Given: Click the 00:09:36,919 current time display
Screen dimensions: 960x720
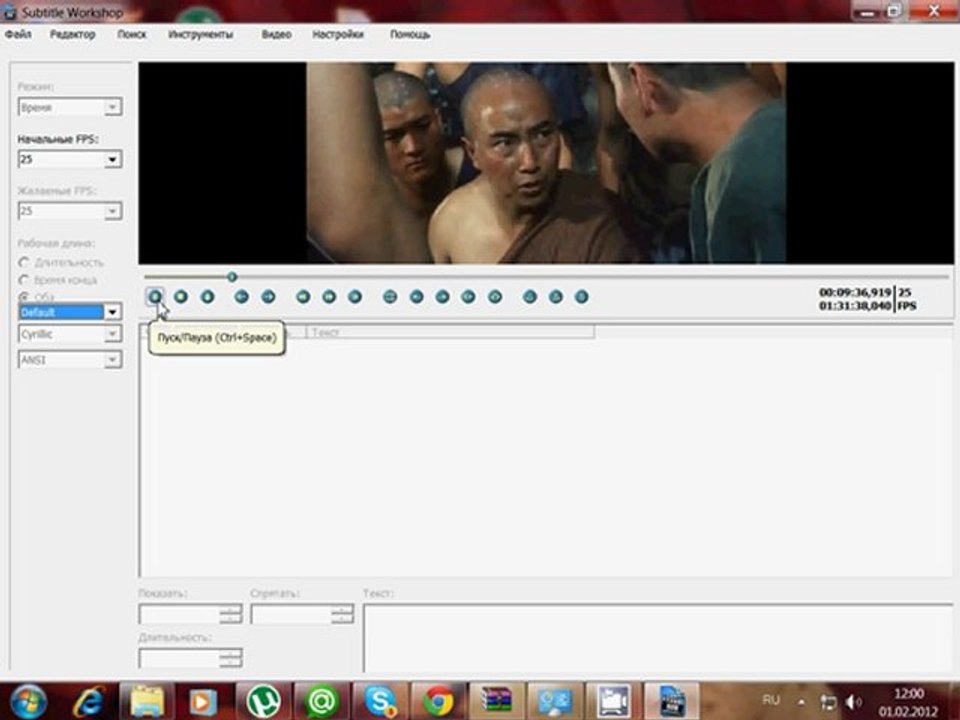Looking at the screenshot, I should tap(855, 293).
